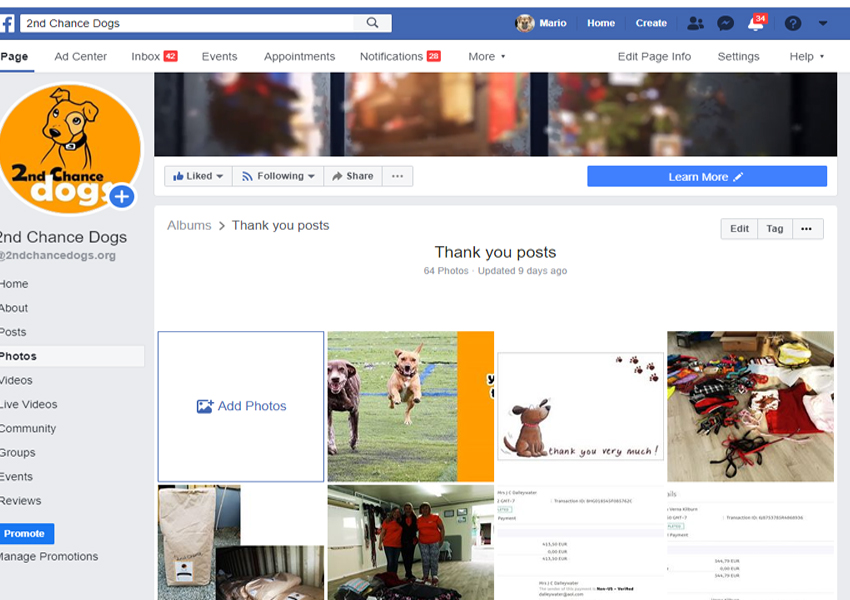Open the women in orange shirts photo
Screen dimensions: 850x600
pos(410,542)
